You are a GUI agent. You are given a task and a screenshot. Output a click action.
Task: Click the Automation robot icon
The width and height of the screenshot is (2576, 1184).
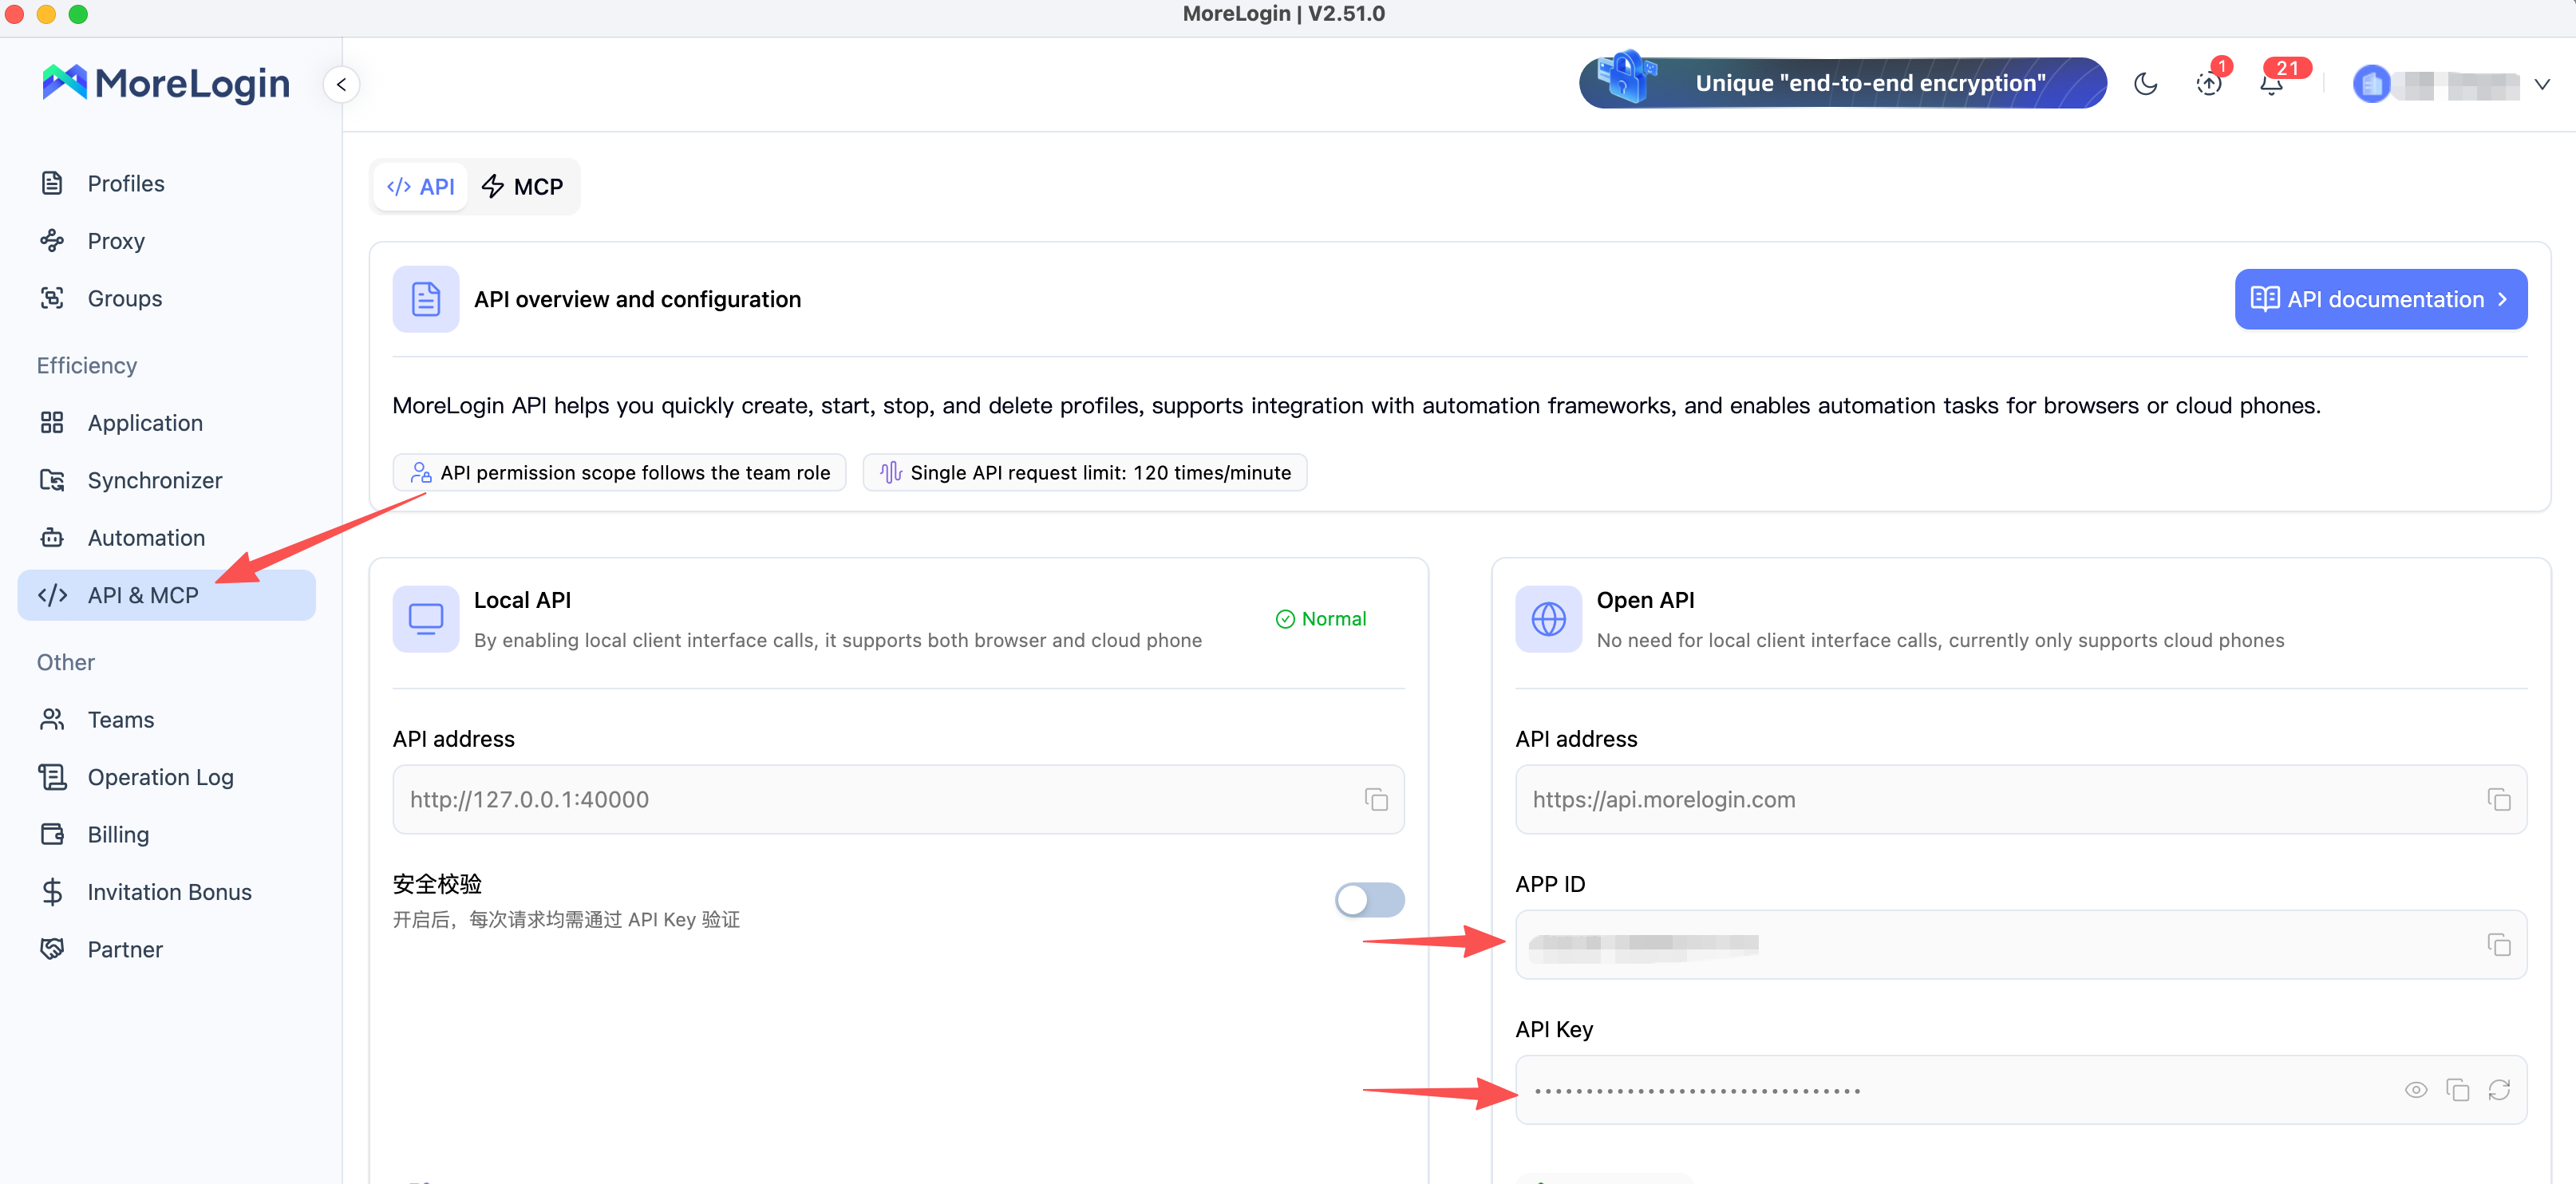point(52,538)
